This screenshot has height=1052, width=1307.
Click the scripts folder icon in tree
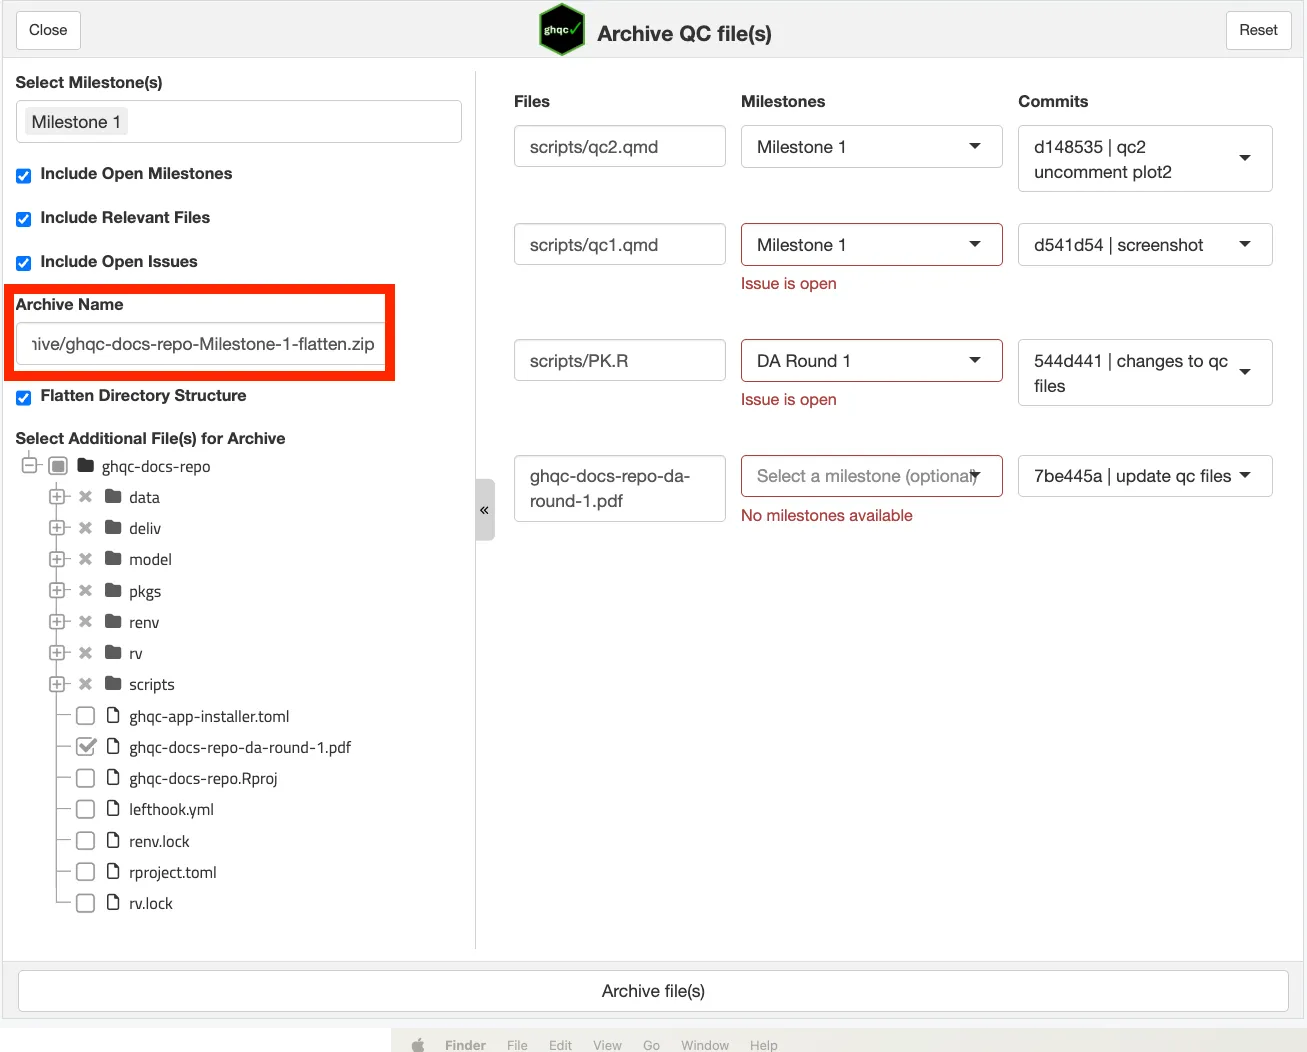tap(113, 684)
